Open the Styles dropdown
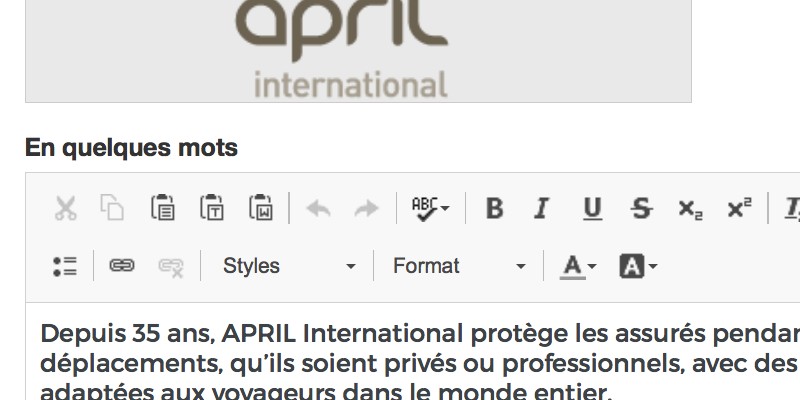The height and width of the screenshot is (400, 800). coord(288,266)
